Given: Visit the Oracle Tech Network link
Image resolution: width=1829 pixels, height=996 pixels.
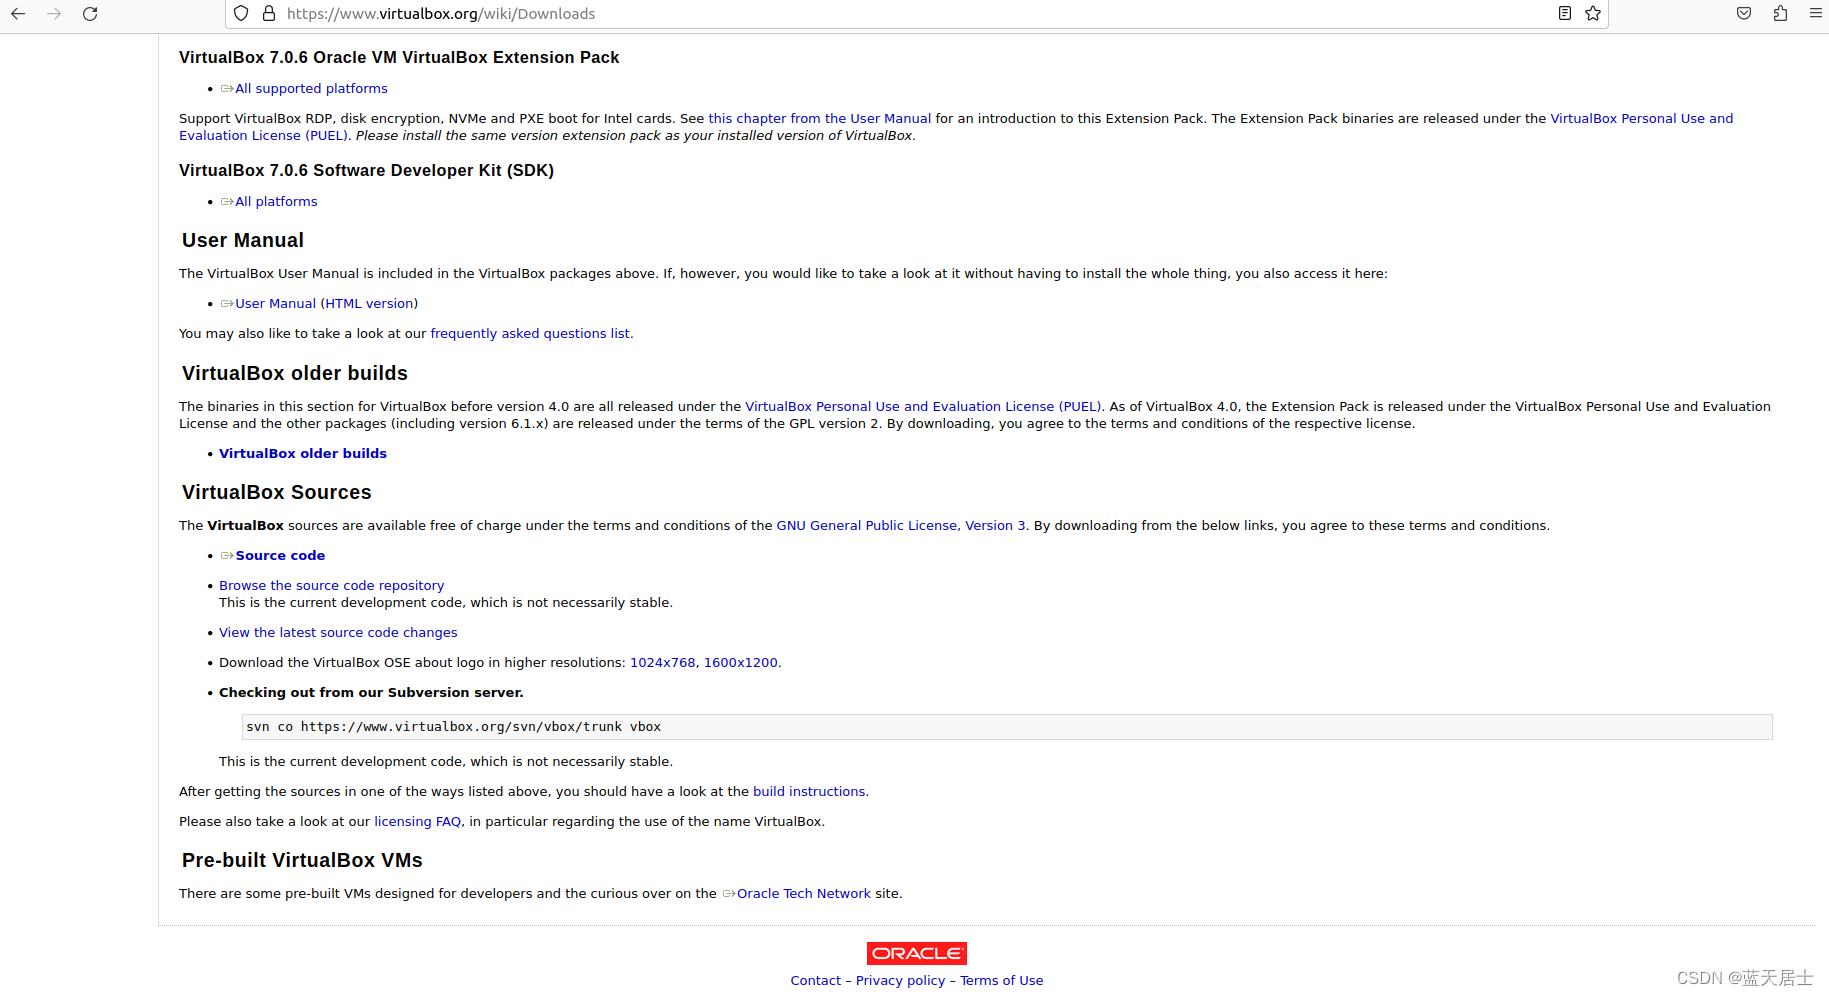Looking at the screenshot, I should (803, 894).
